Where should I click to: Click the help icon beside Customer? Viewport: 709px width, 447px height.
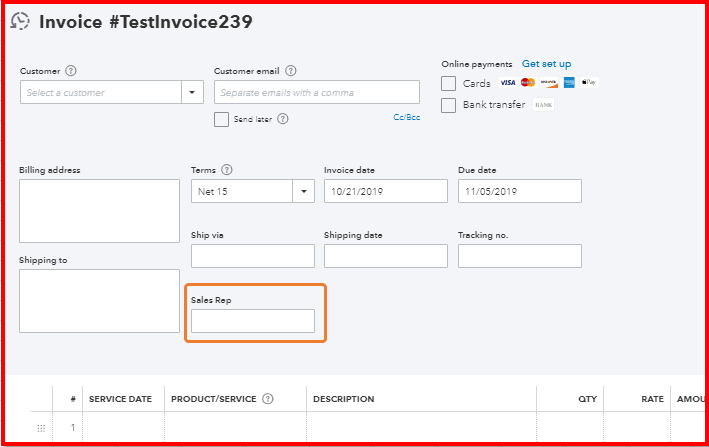click(x=71, y=71)
